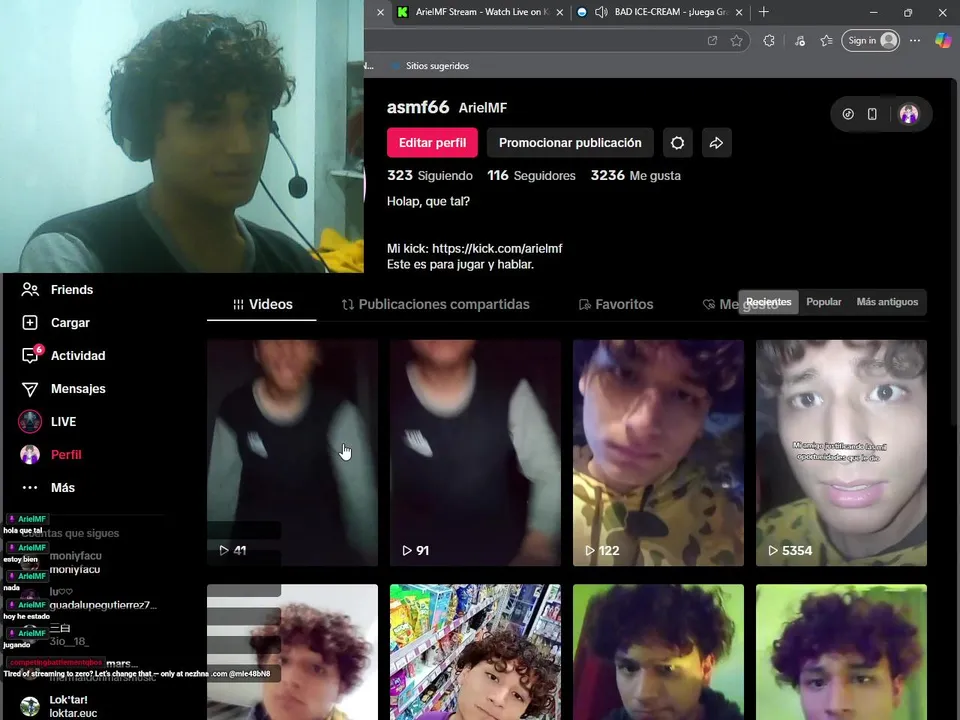Open the video with 91 views
Viewport: 960px width, 720px height.
[475, 453]
